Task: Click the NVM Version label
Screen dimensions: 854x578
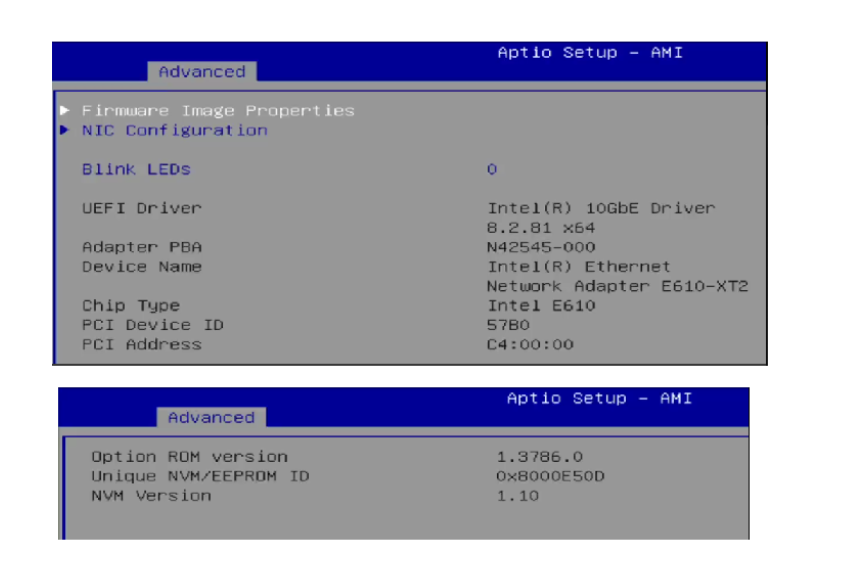Action: 151,496
